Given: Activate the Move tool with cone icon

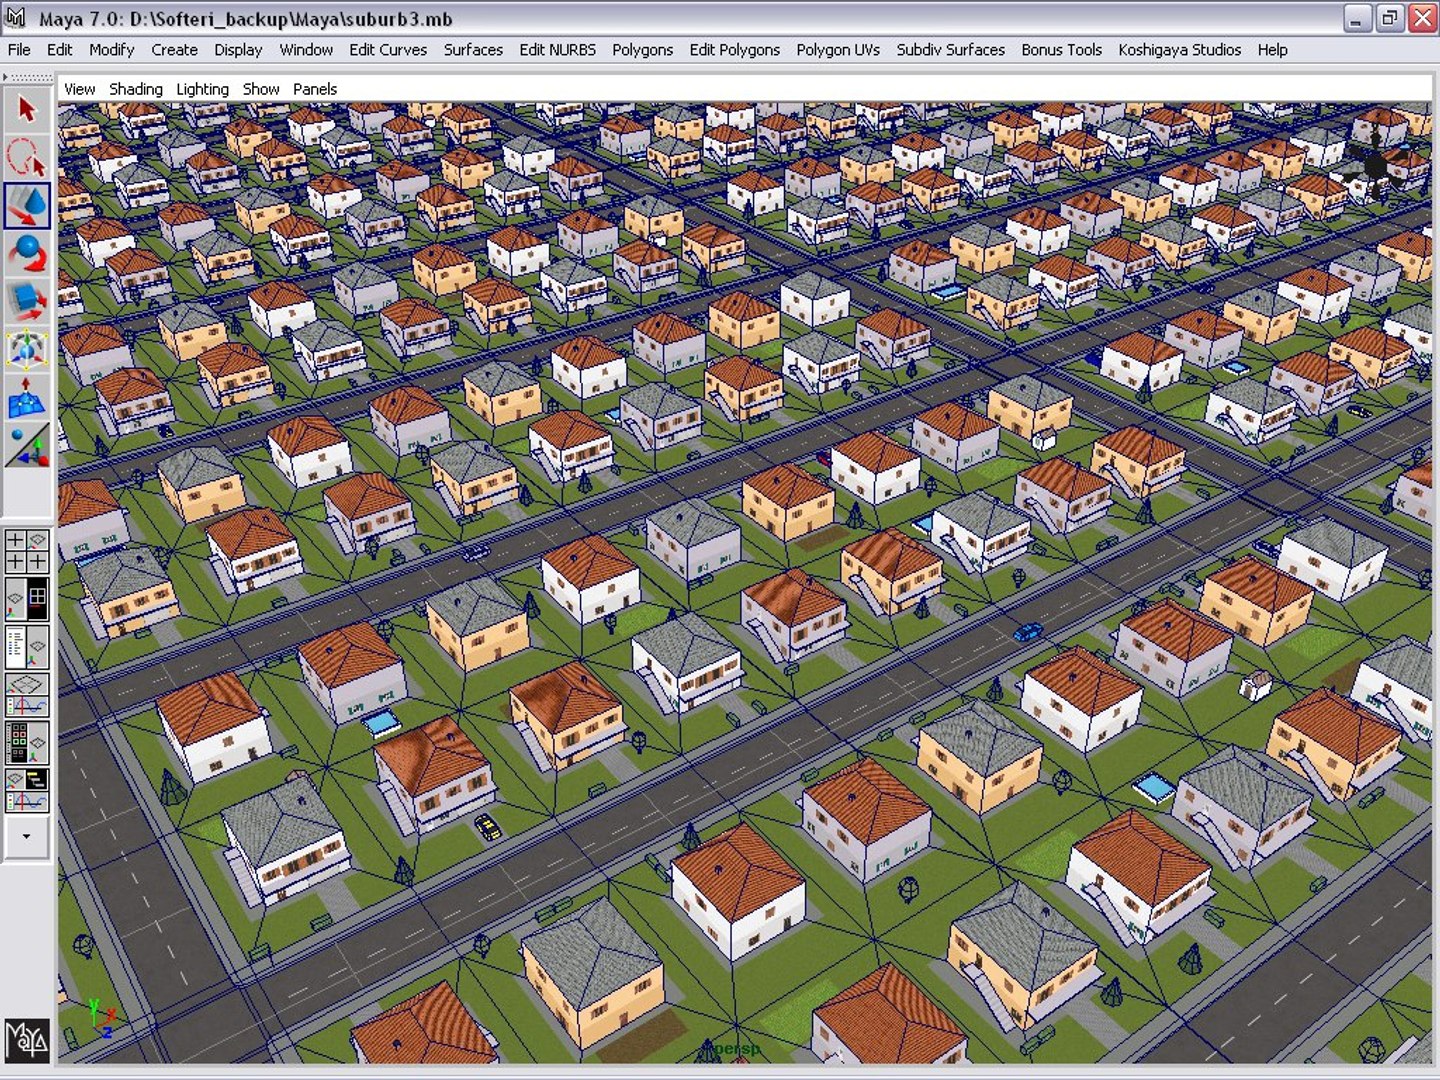Looking at the screenshot, I should (x=27, y=206).
